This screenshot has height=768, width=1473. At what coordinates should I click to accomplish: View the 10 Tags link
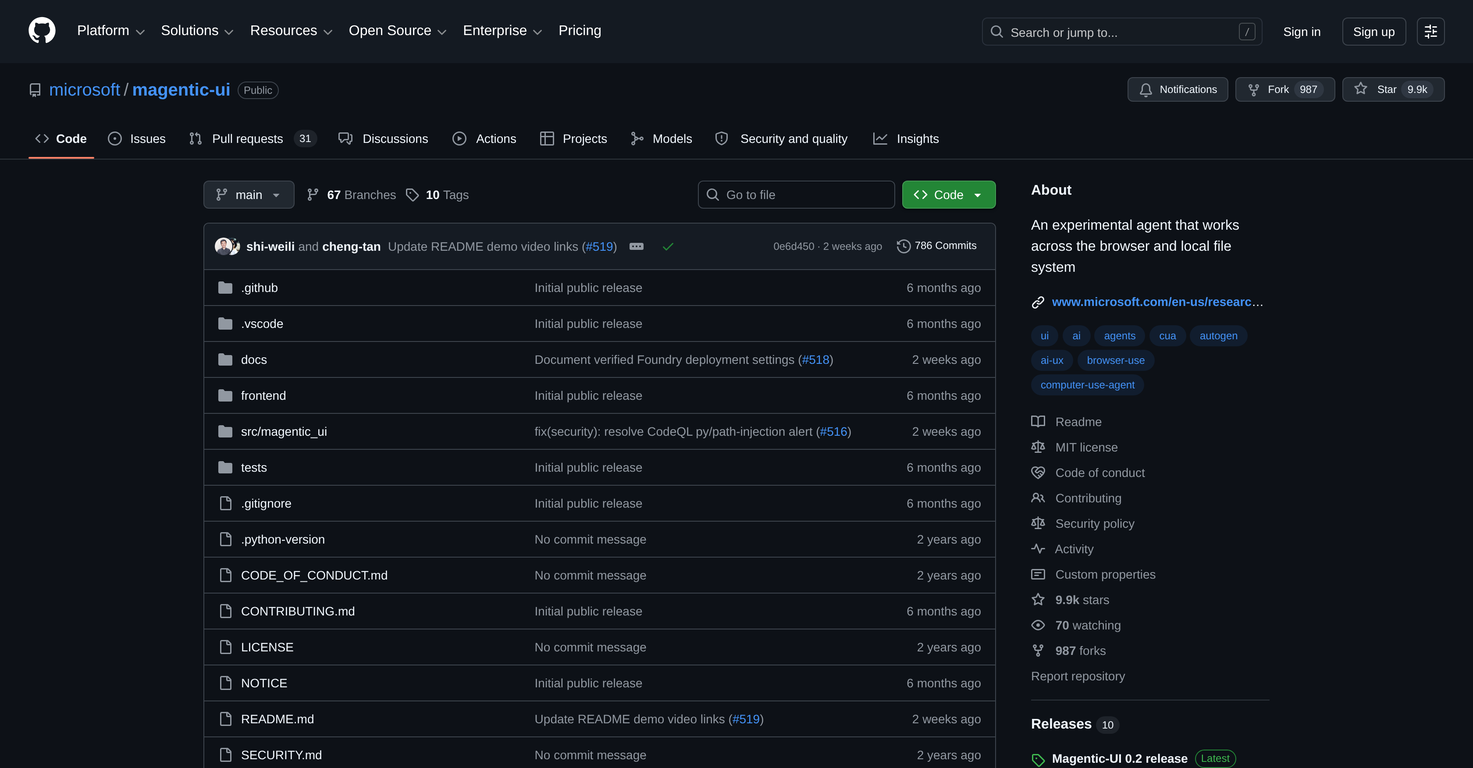tap(437, 195)
